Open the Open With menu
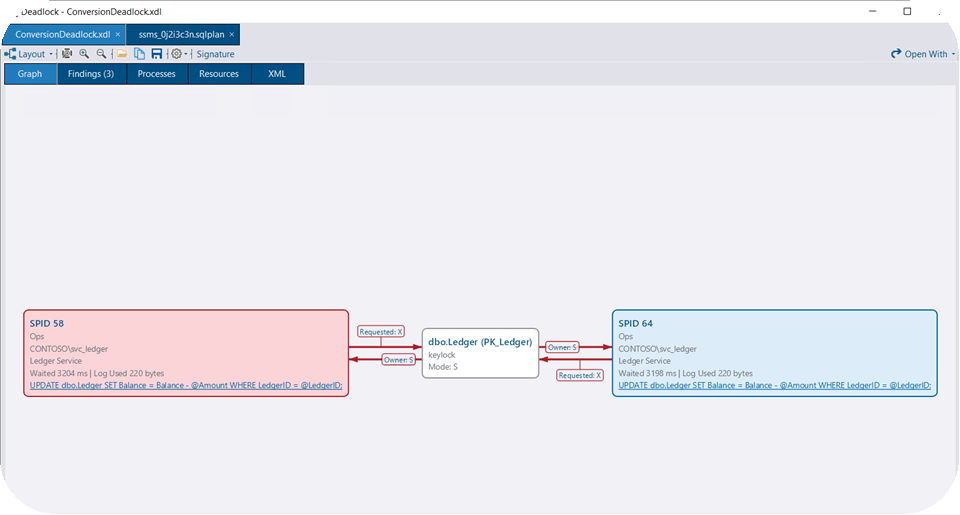This screenshot has width=960, height=515. (x=923, y=54)
